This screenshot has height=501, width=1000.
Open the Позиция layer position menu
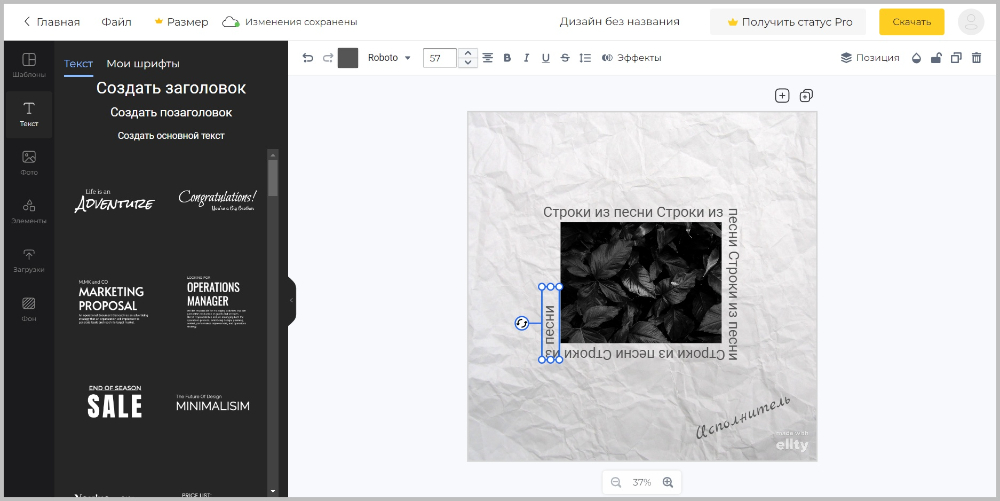pyautogui.click(x=869, y=58)
